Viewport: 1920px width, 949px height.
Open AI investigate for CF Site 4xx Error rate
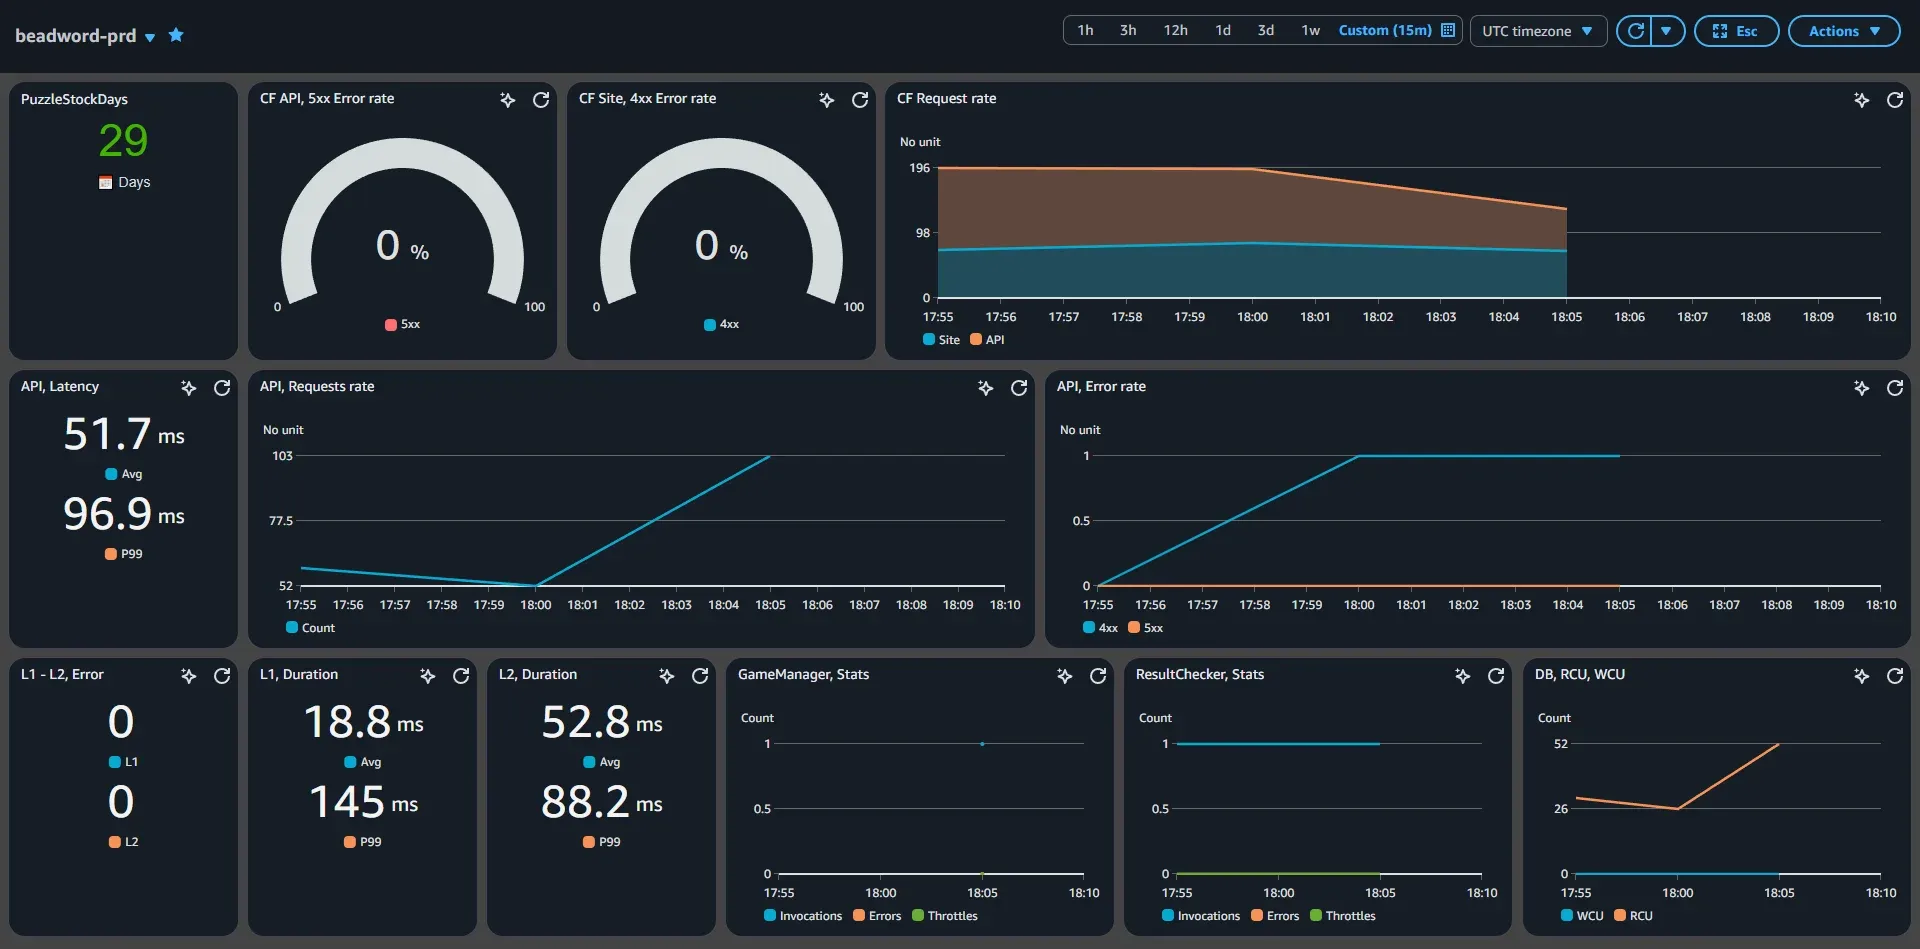[x=827, y=100]
